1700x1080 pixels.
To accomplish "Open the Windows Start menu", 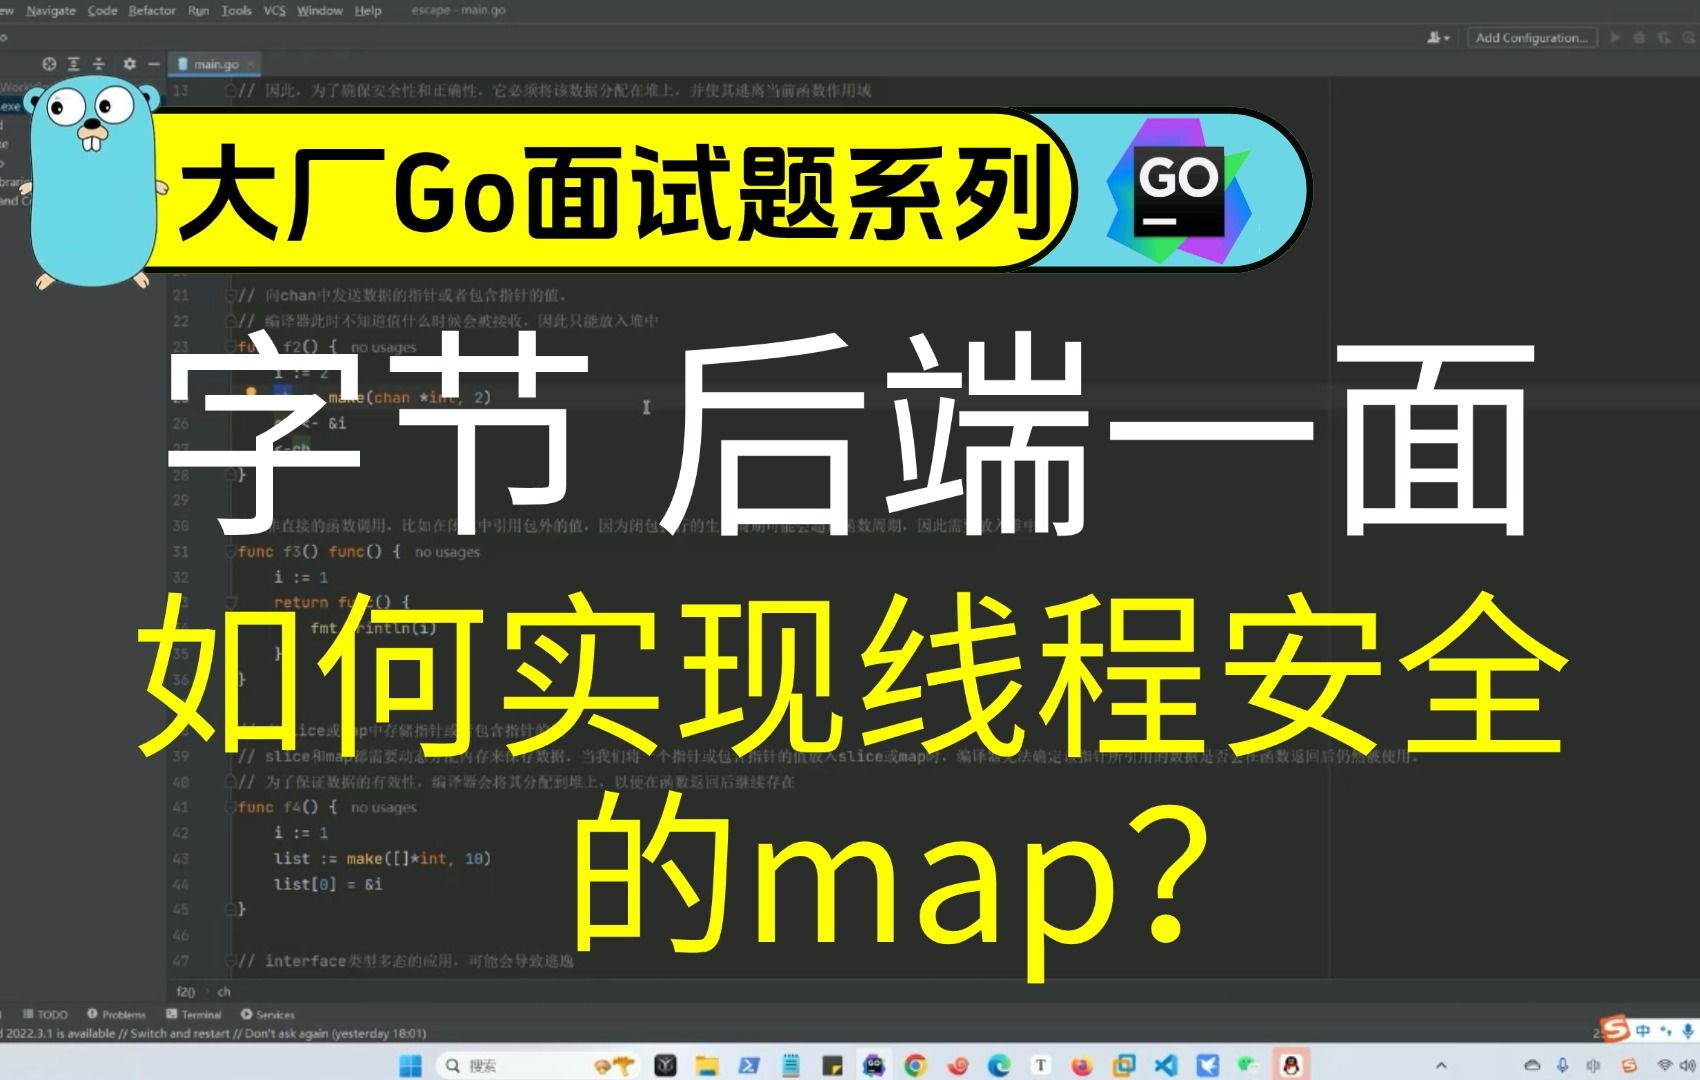I will [410, 1065].
